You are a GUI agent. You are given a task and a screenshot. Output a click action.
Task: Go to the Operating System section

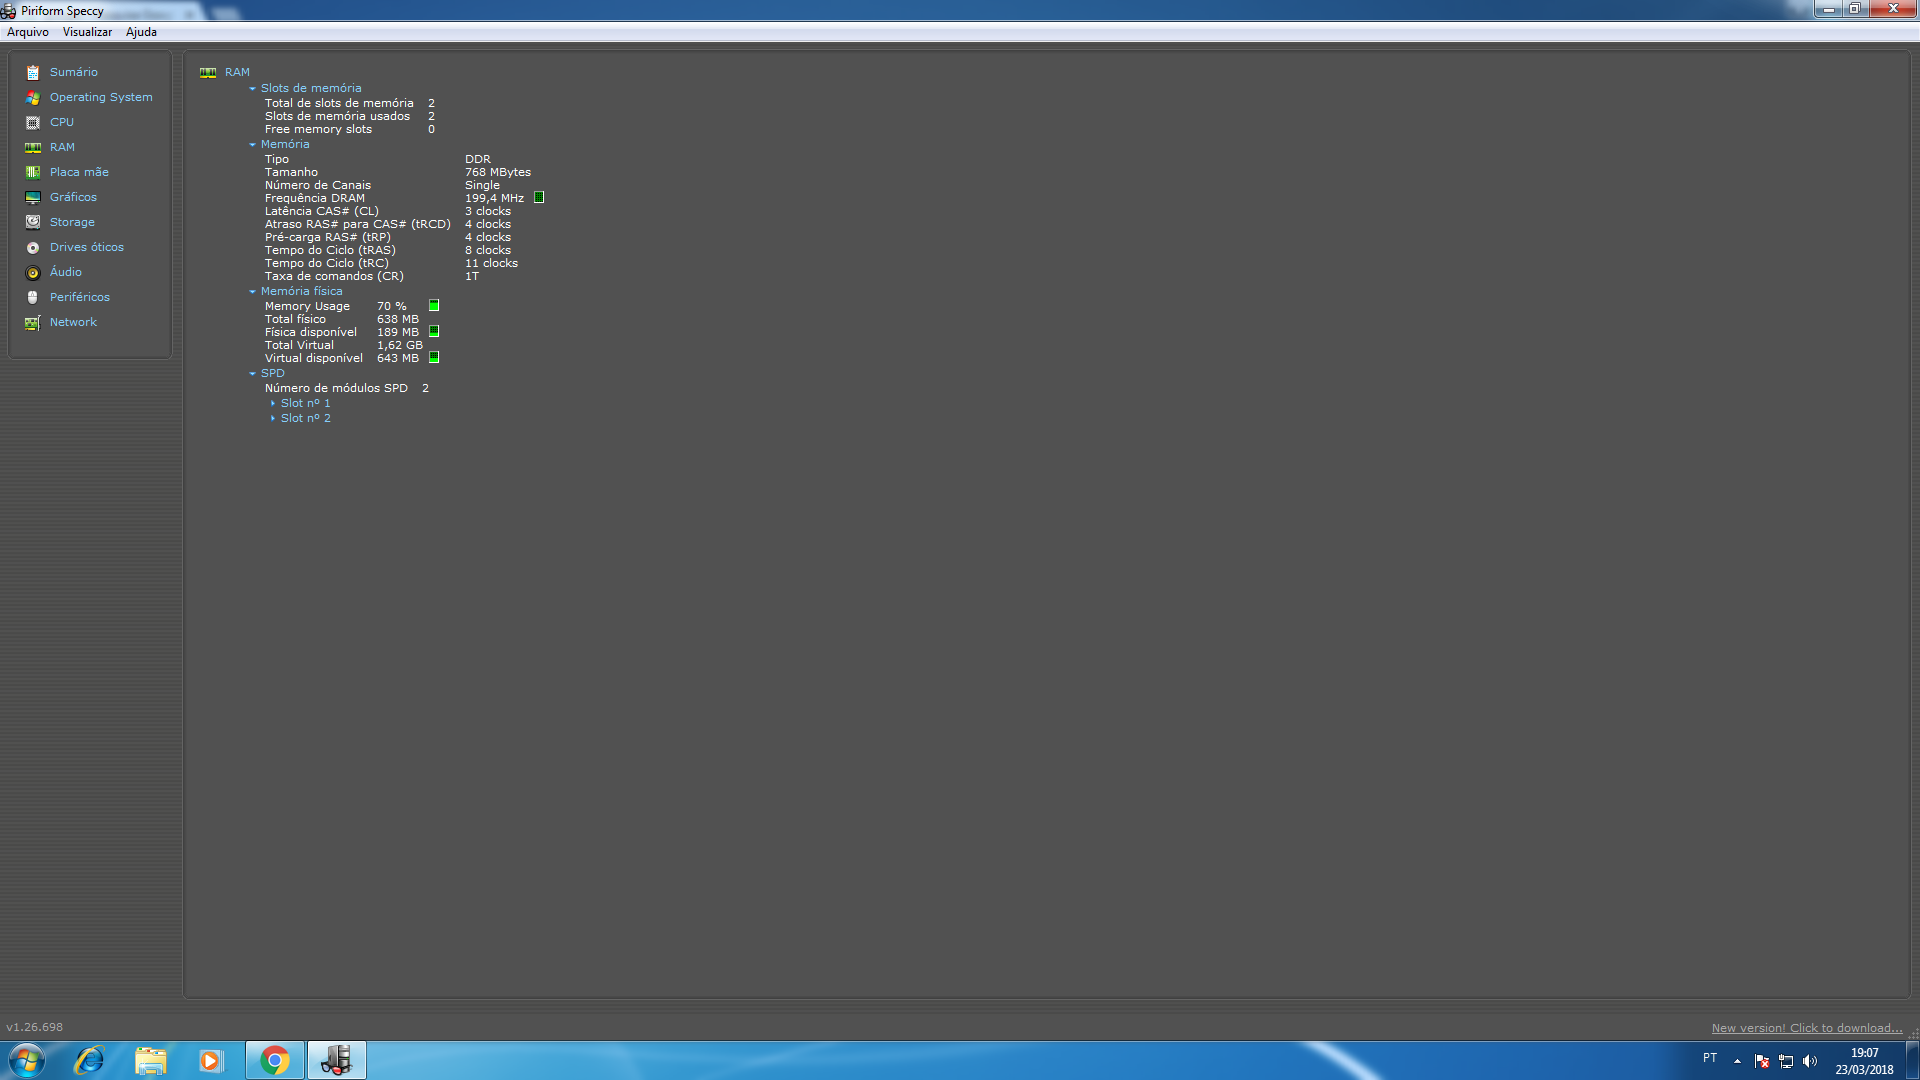(101, 97)
